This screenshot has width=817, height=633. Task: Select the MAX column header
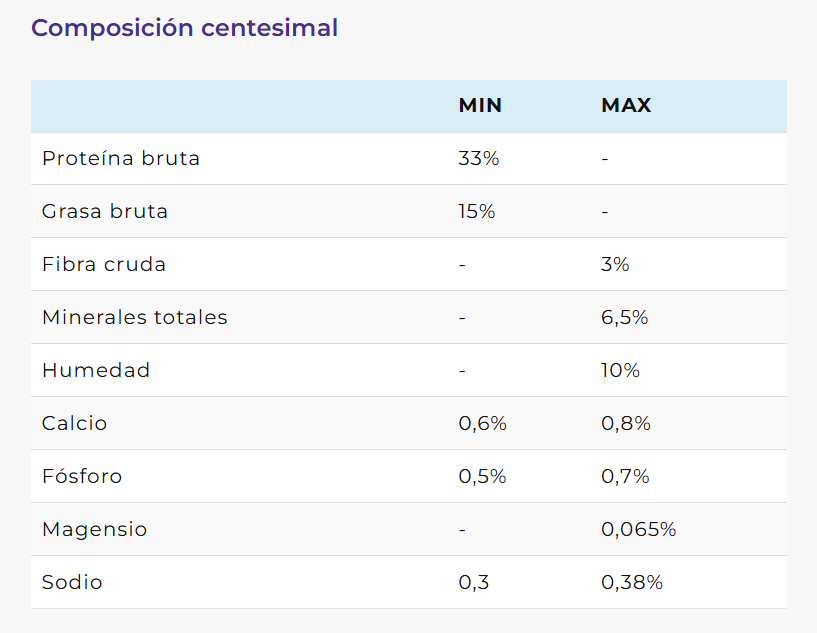pos(626,105)
